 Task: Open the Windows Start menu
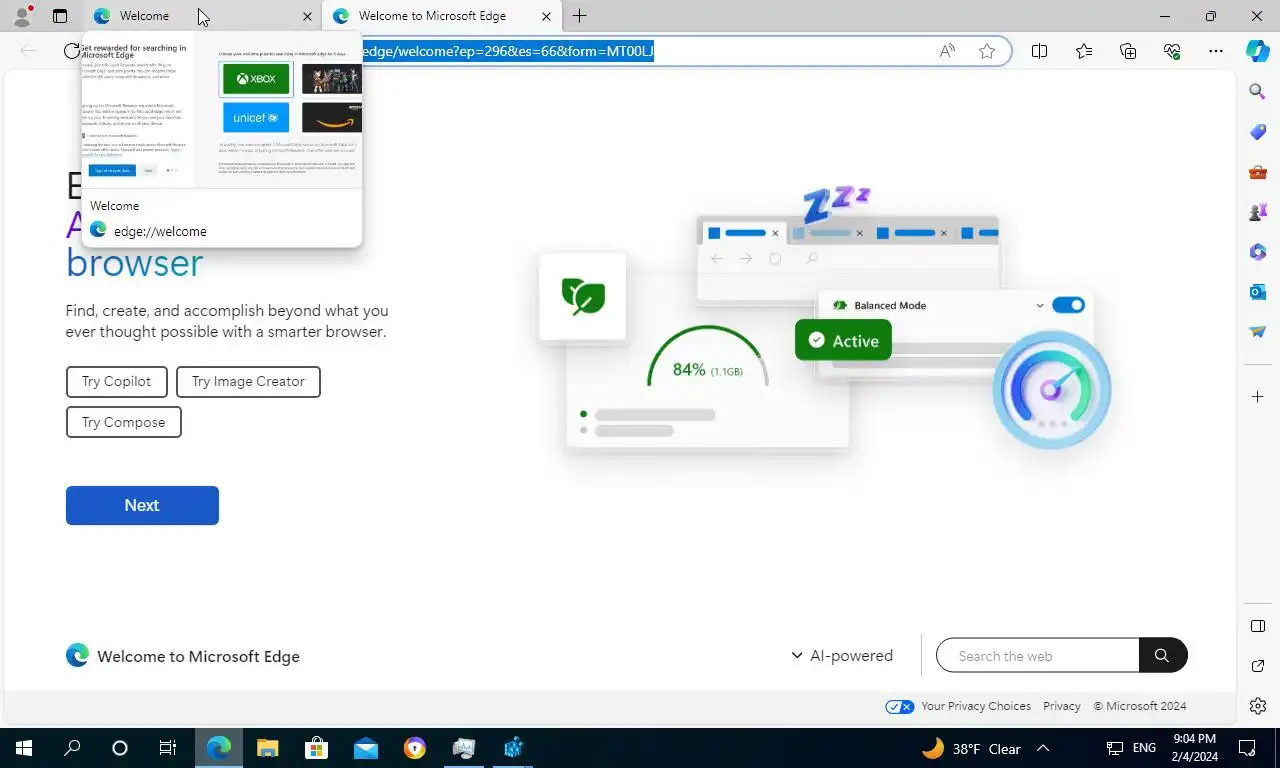click(24, 748)
